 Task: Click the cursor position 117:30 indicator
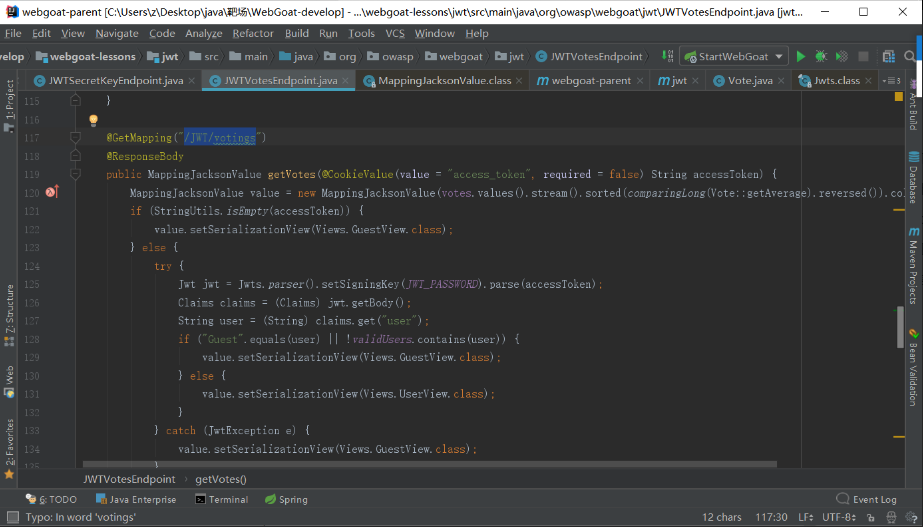(x=771, y=517)
